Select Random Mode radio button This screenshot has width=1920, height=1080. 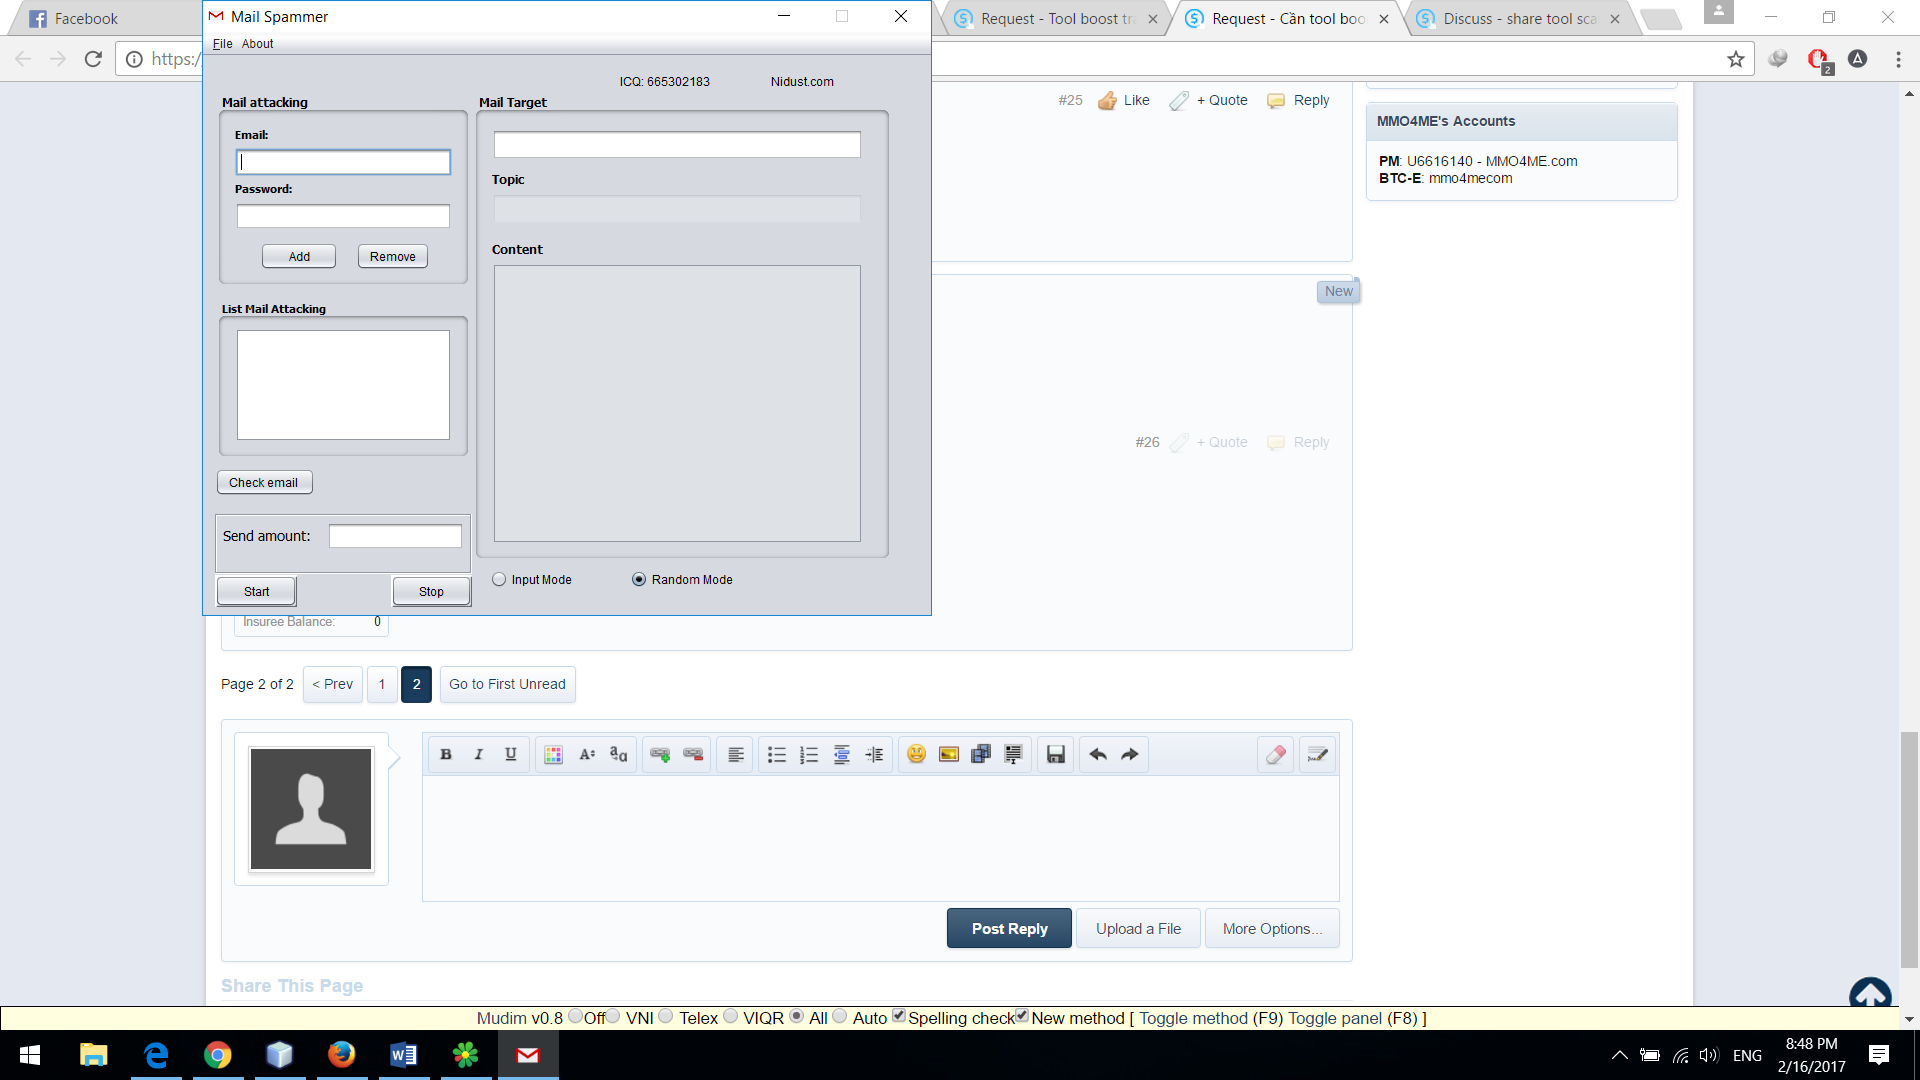pos(639,580)
